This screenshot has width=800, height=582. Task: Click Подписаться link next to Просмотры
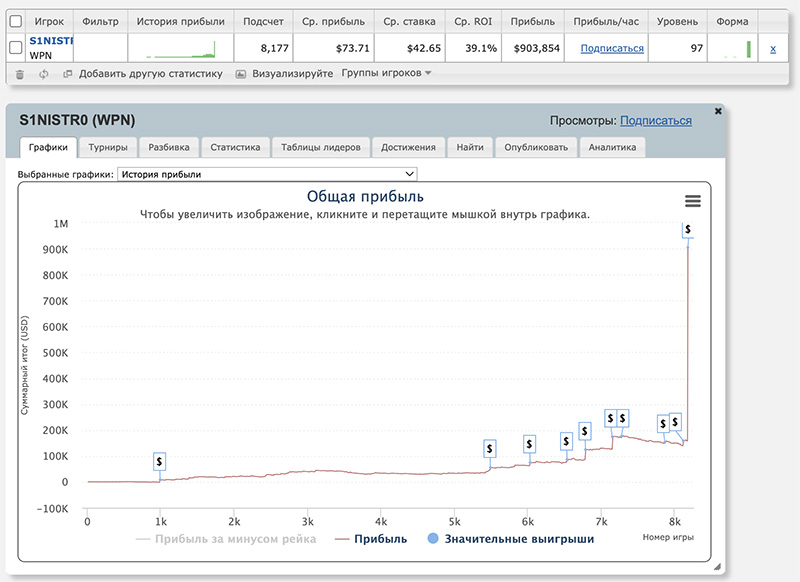655,120
